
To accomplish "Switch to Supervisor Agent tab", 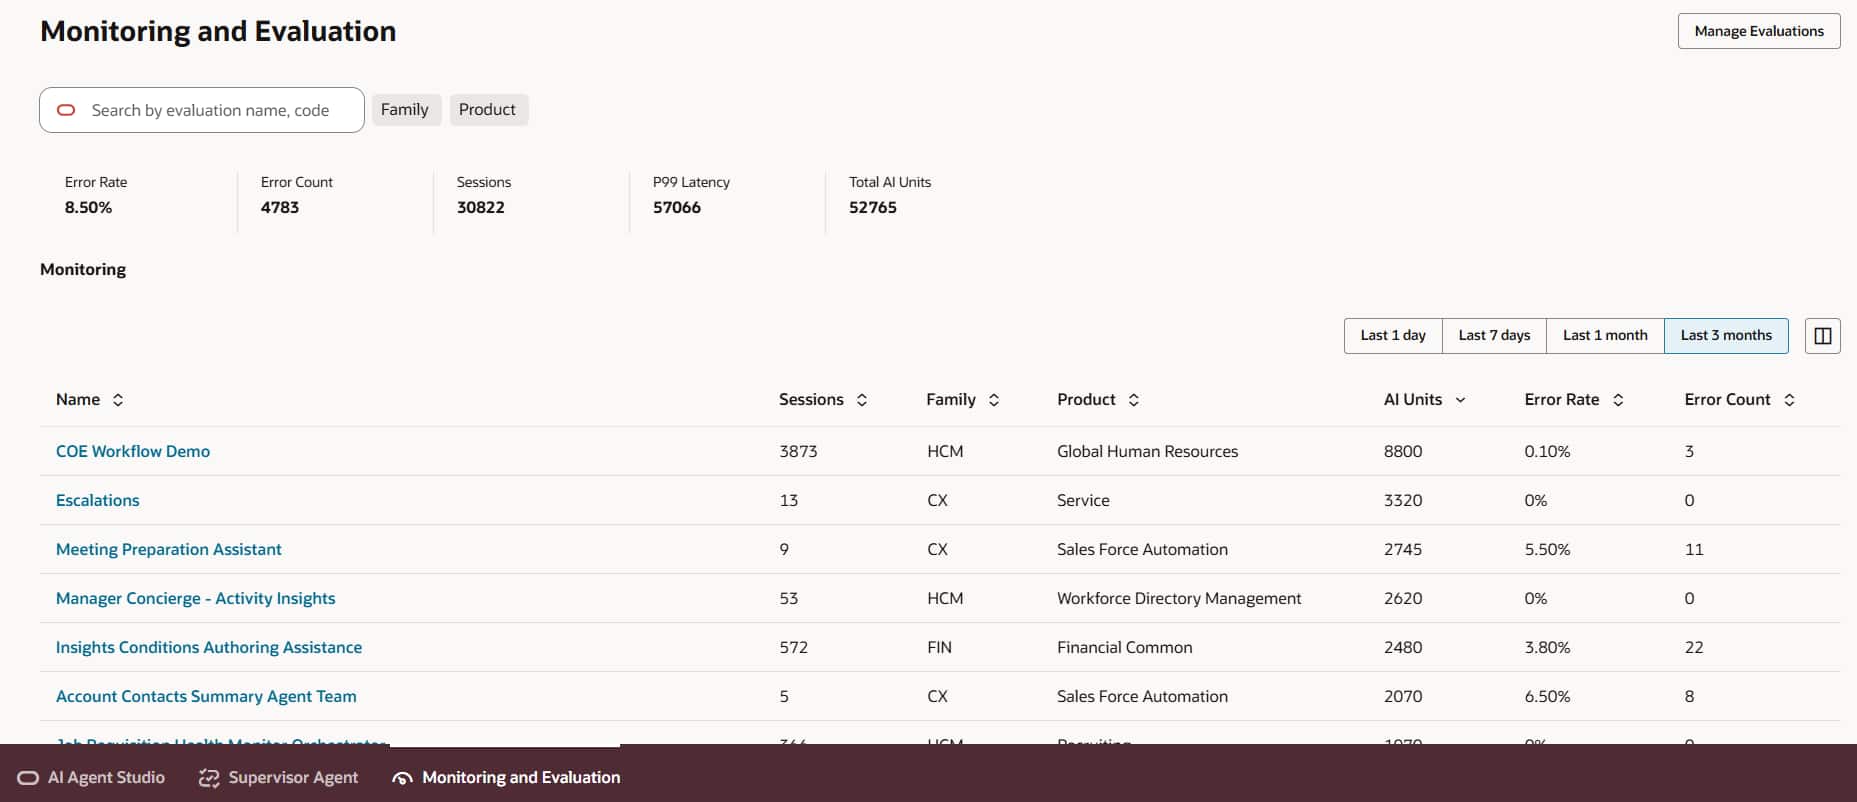I will click(278, 778).
